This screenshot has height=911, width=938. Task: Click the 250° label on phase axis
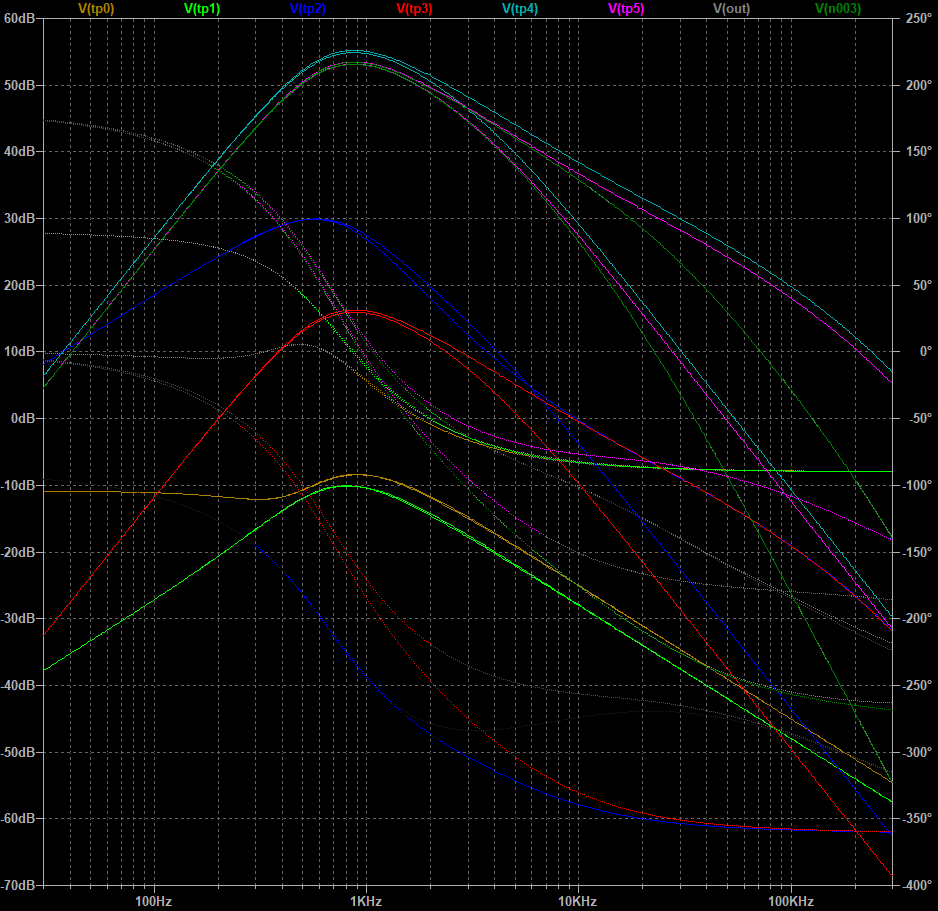click(917, 18)
